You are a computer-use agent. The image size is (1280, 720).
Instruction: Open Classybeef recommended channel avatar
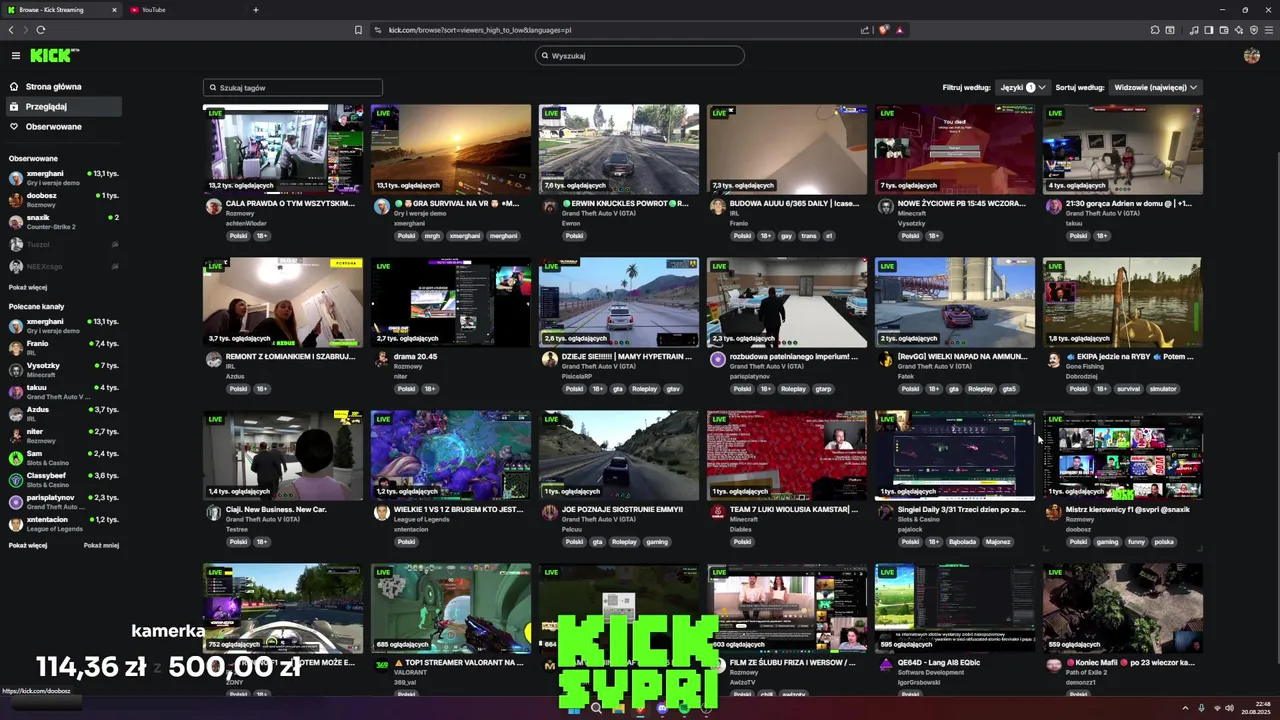coord(16,480)
